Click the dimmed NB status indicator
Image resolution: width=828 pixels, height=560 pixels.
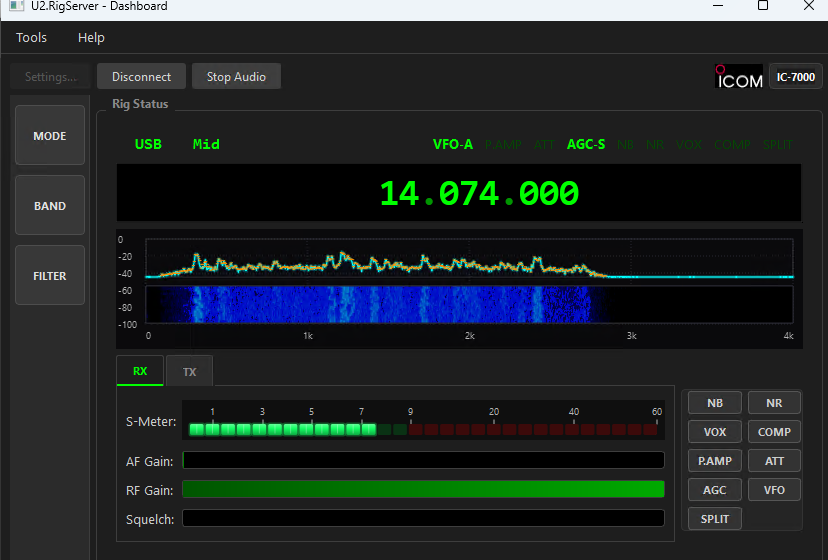tap(625, 144)
